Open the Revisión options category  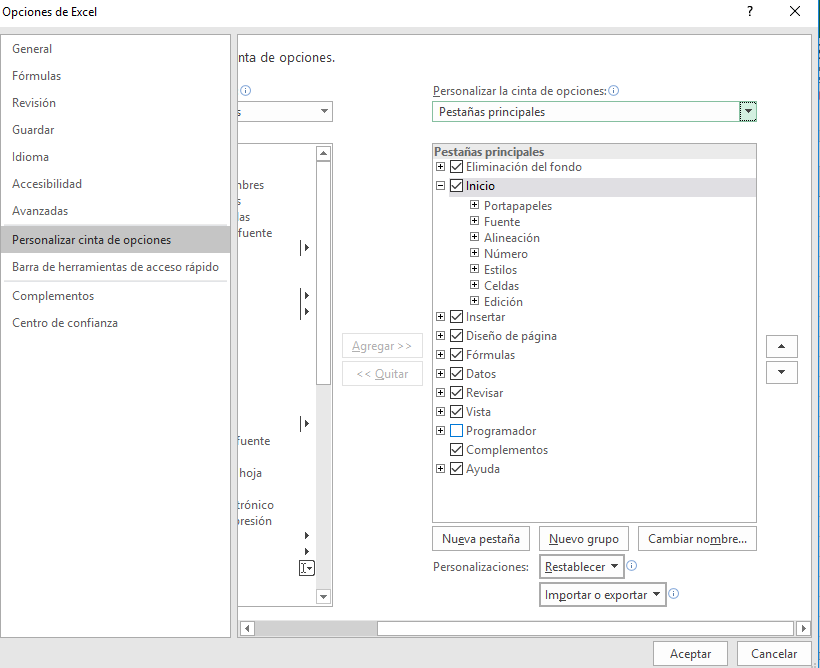click(34, 103)
